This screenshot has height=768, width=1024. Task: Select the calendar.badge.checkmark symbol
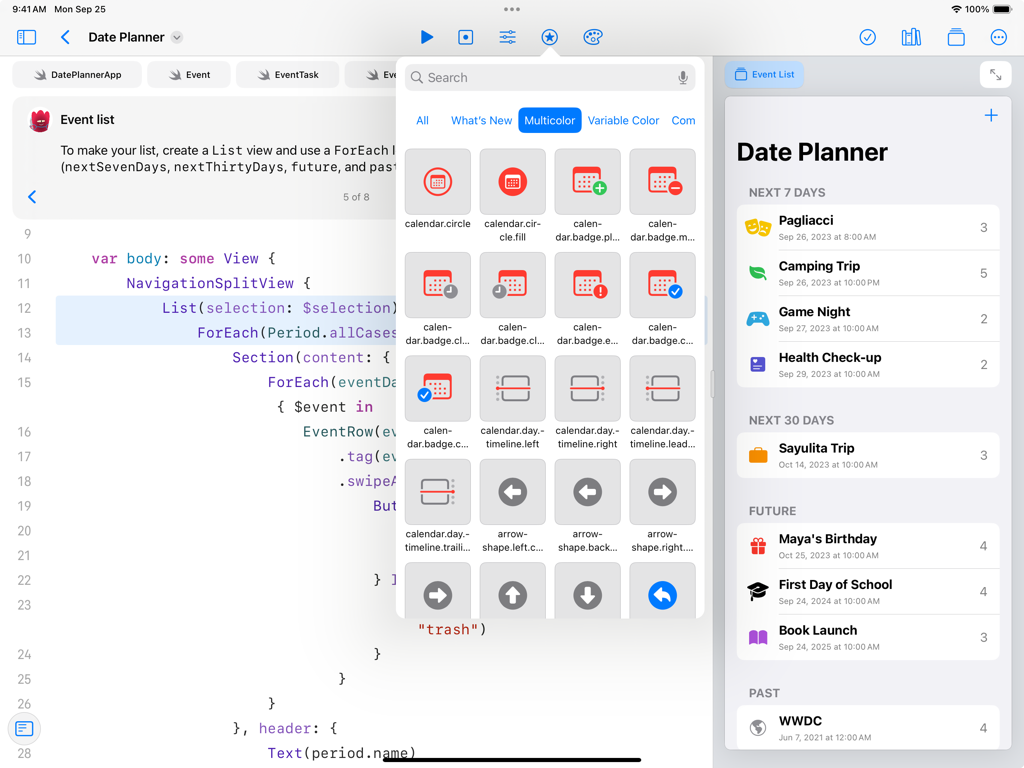[x=662, y=285]
